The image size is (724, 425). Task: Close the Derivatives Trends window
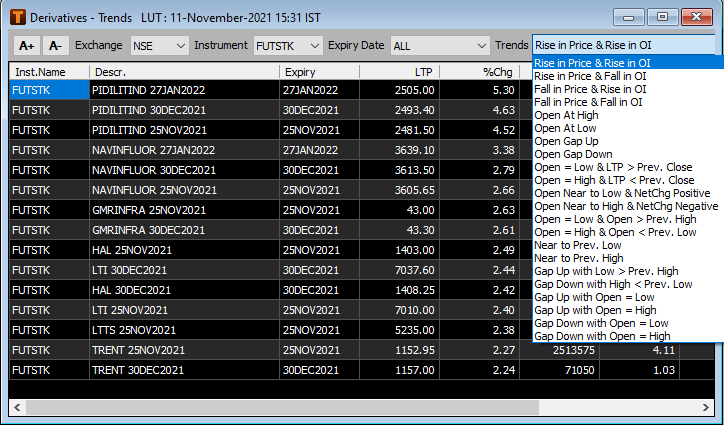[698, 18]
